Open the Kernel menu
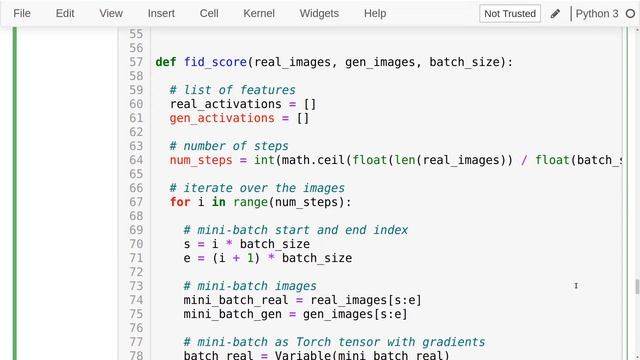 tap(259, 13)
